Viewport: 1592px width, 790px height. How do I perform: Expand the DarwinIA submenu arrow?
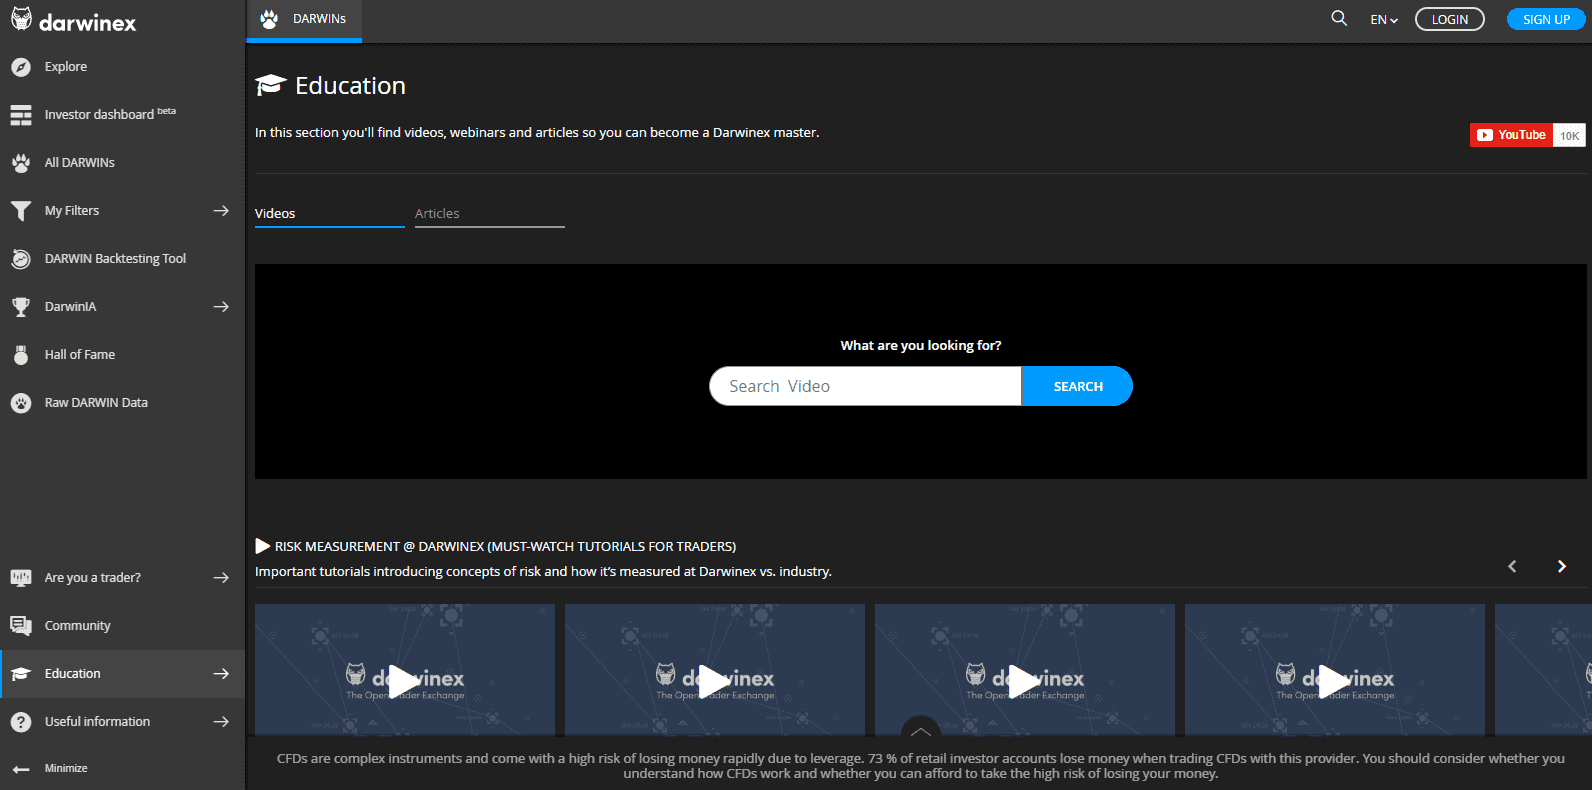[x=221, y=307]
